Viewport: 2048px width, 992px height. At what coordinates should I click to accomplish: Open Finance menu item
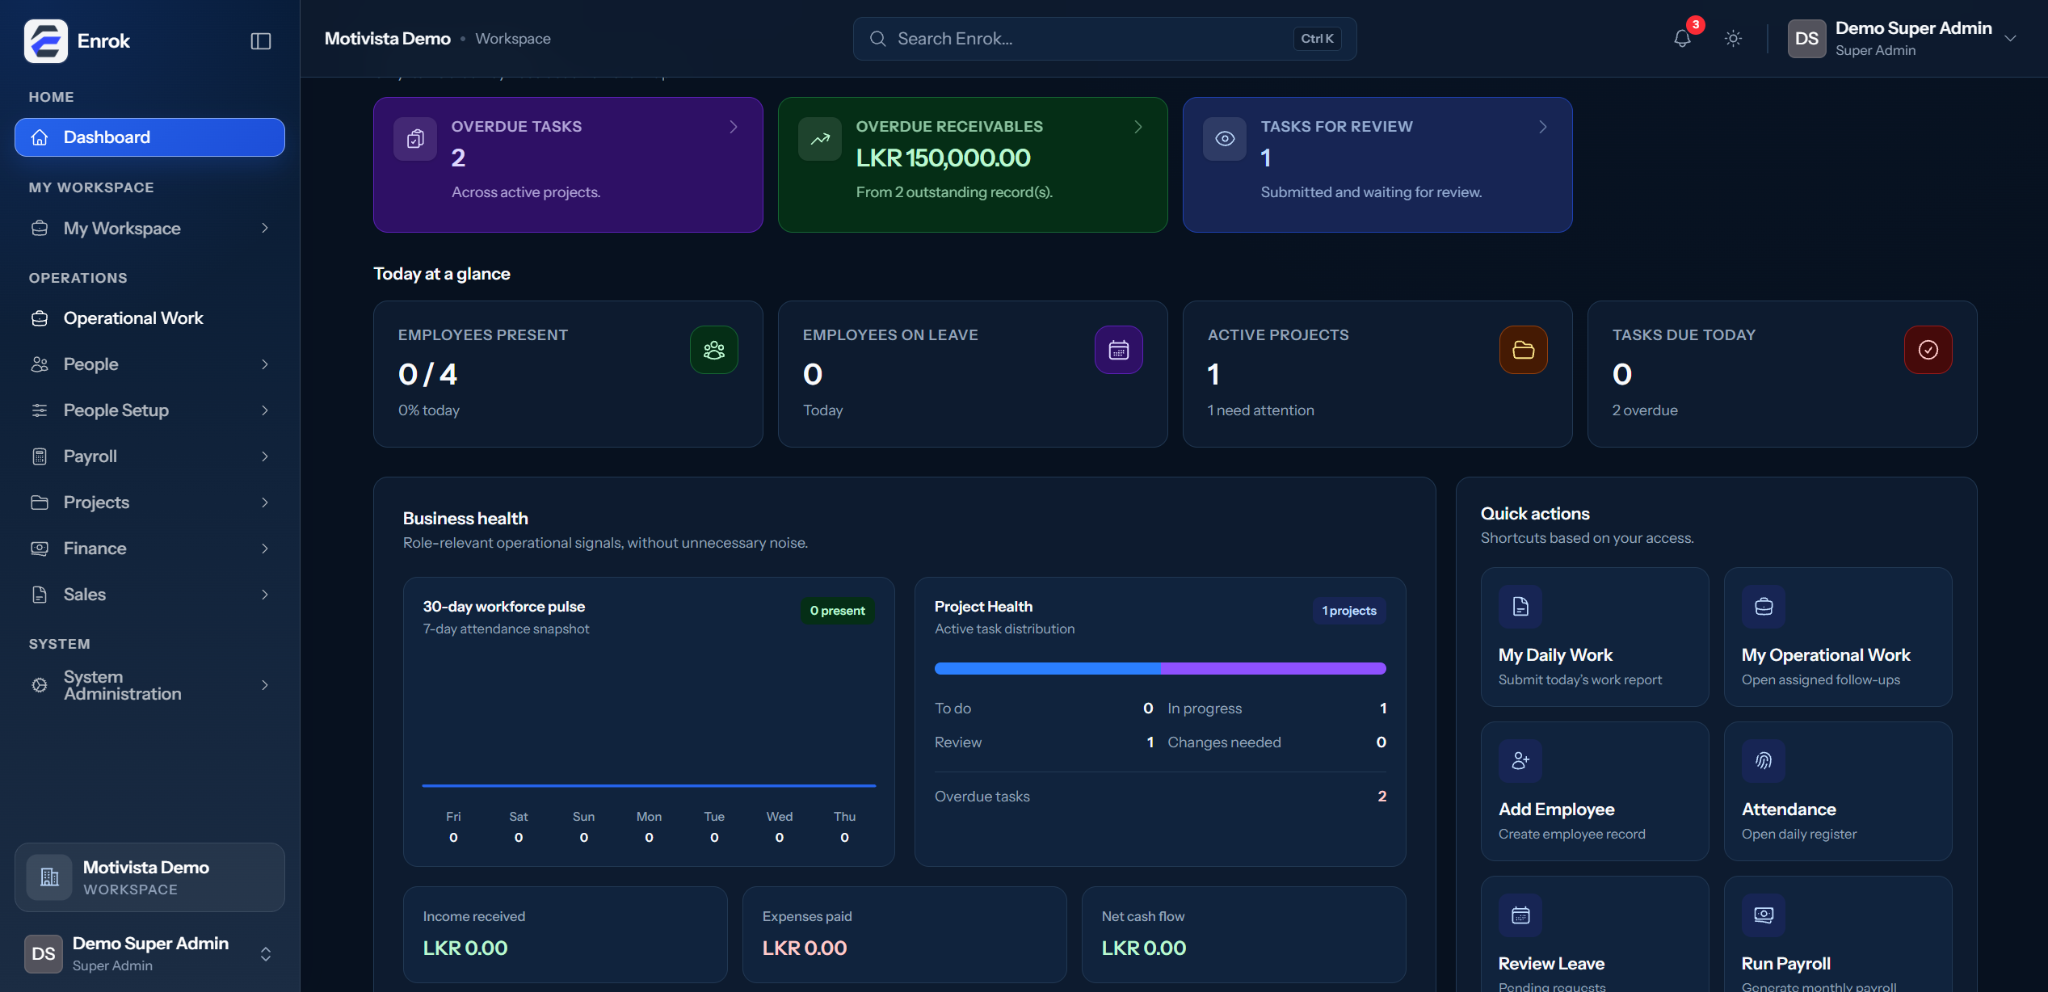[150, 548]
